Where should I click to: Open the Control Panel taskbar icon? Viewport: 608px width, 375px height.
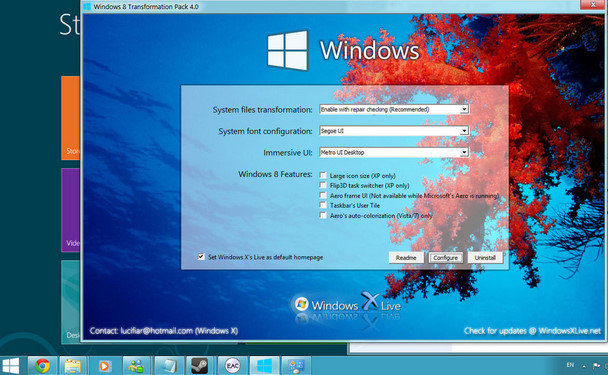pos(296,366)
